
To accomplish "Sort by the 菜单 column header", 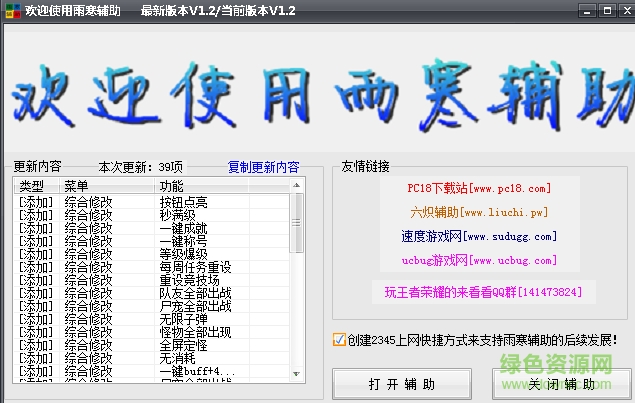I will pos(77,186).
